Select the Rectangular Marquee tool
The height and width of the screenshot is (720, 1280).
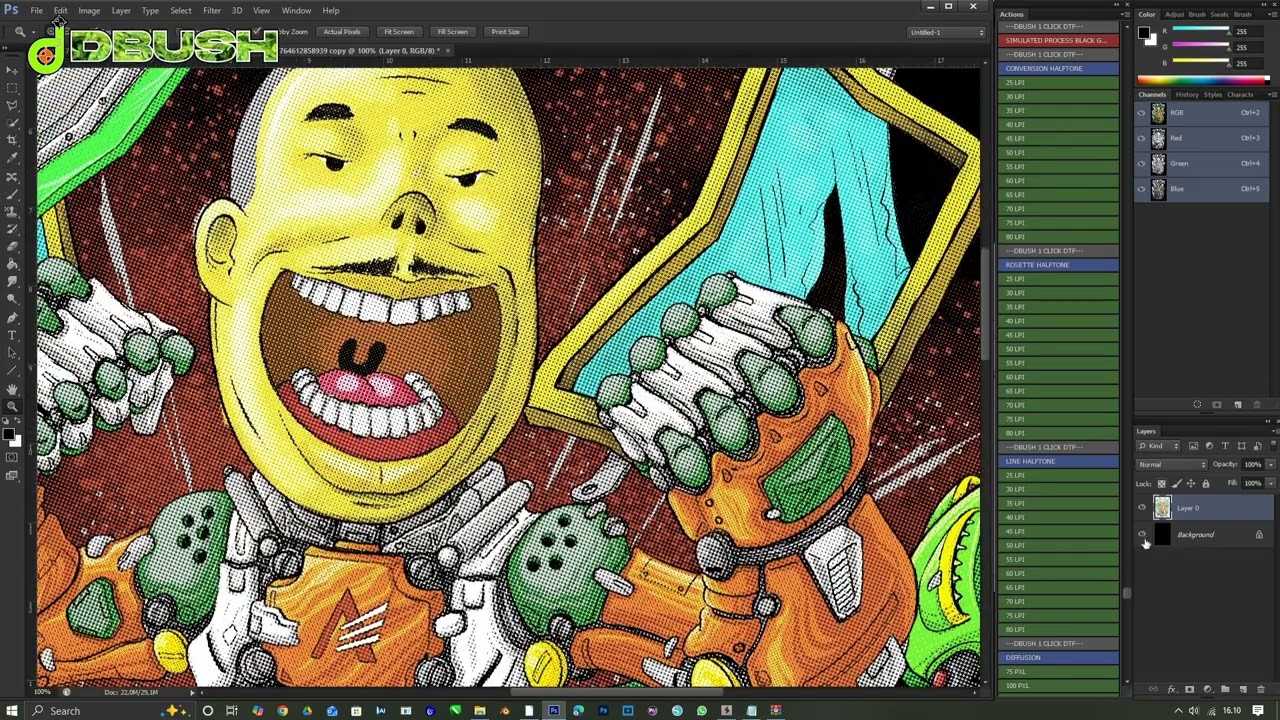tap(13, 87)
